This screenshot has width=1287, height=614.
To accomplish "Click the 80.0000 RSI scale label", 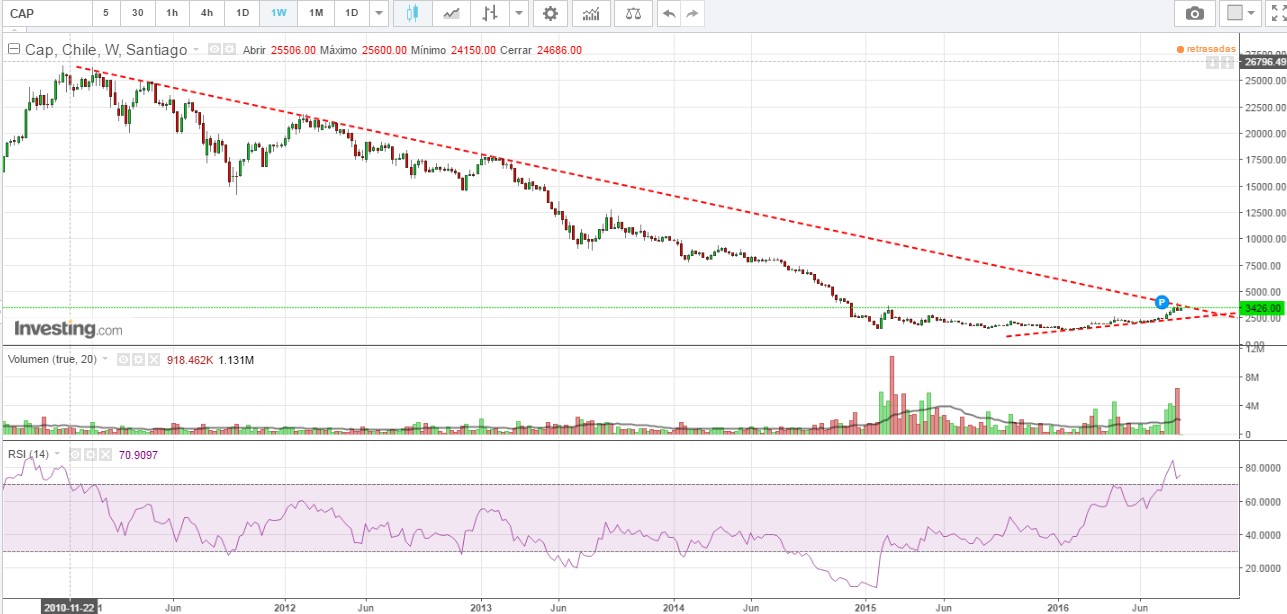I will pos(1264,468).
